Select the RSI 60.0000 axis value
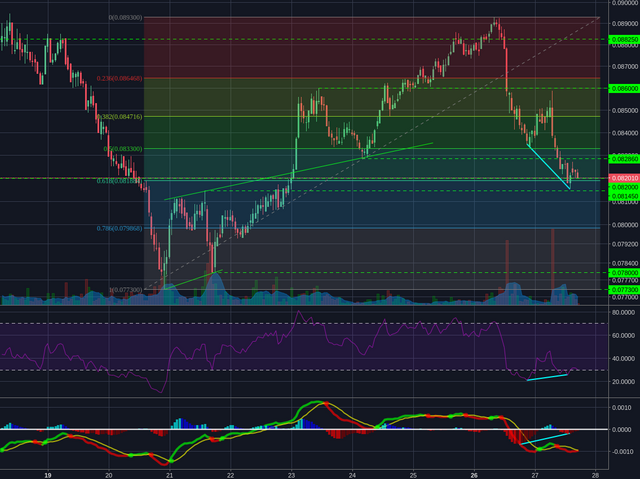 point(623,335)
